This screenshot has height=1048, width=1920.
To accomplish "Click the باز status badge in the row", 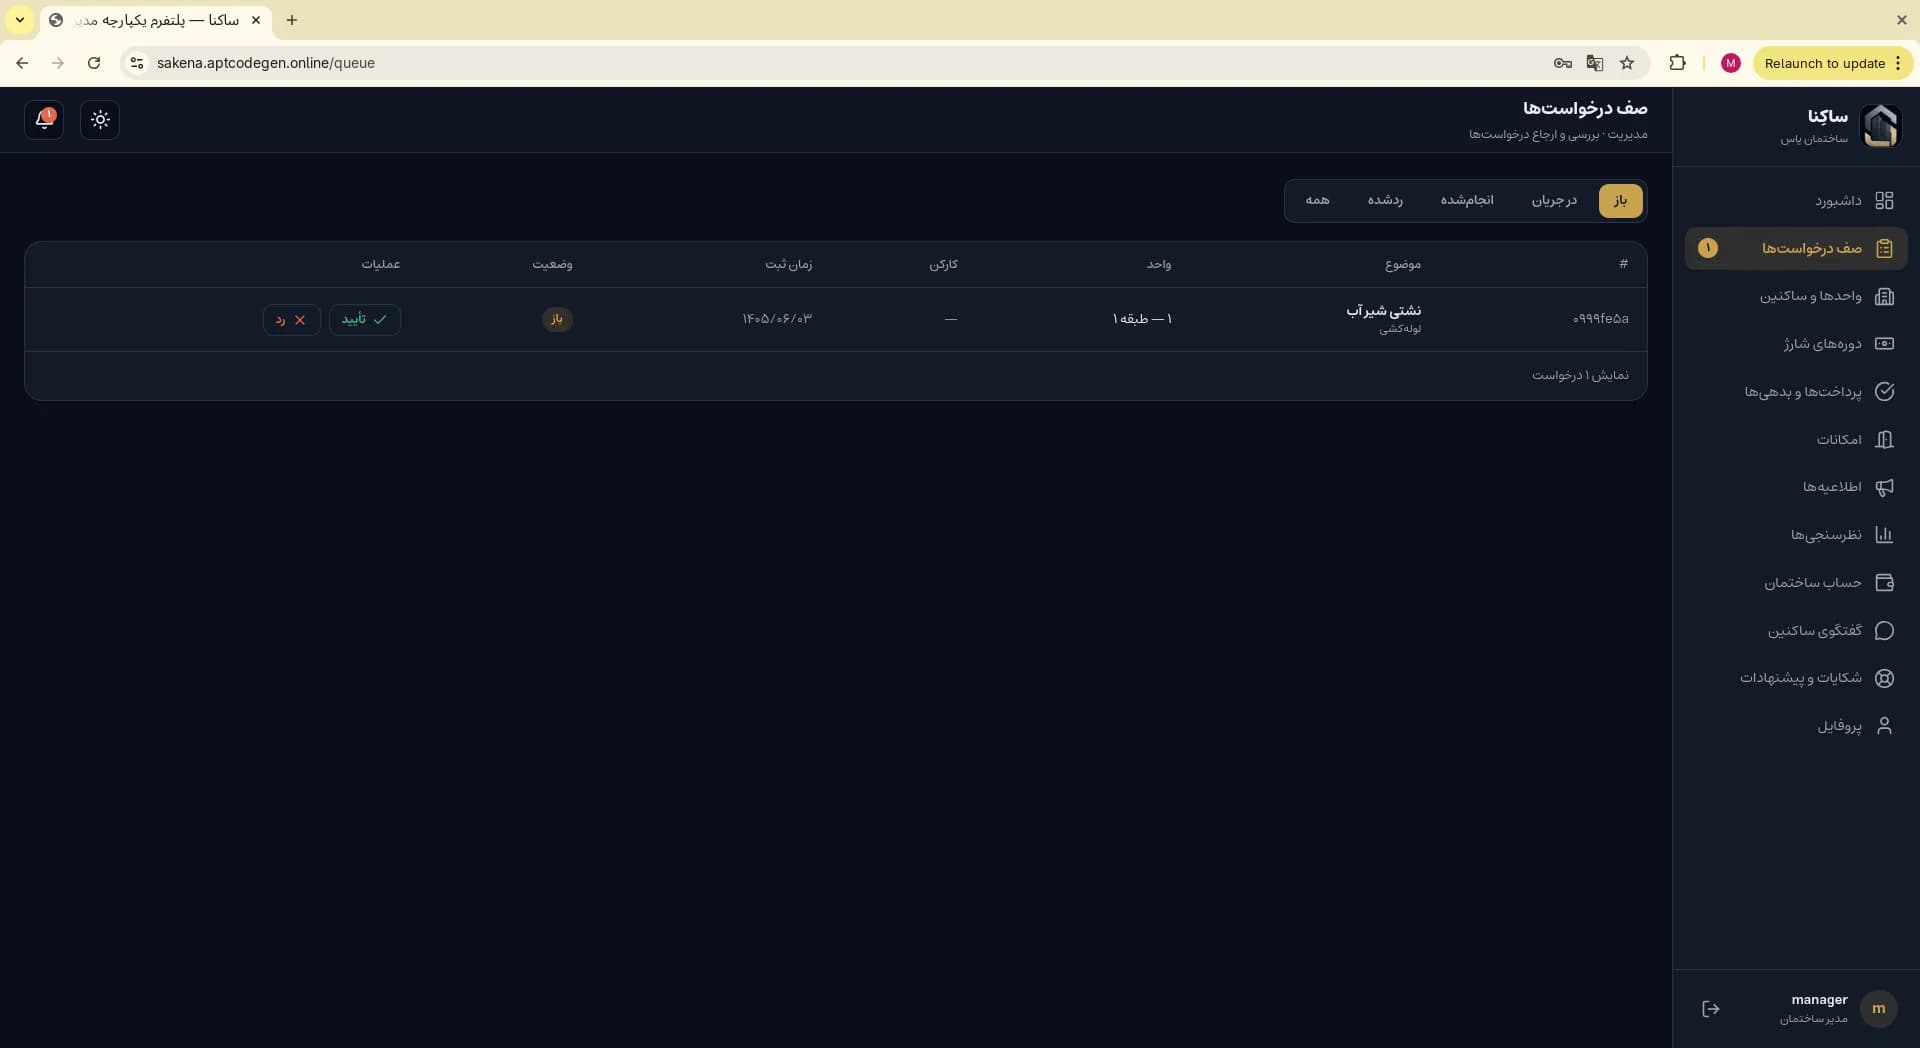I will [x=557, y=319].
